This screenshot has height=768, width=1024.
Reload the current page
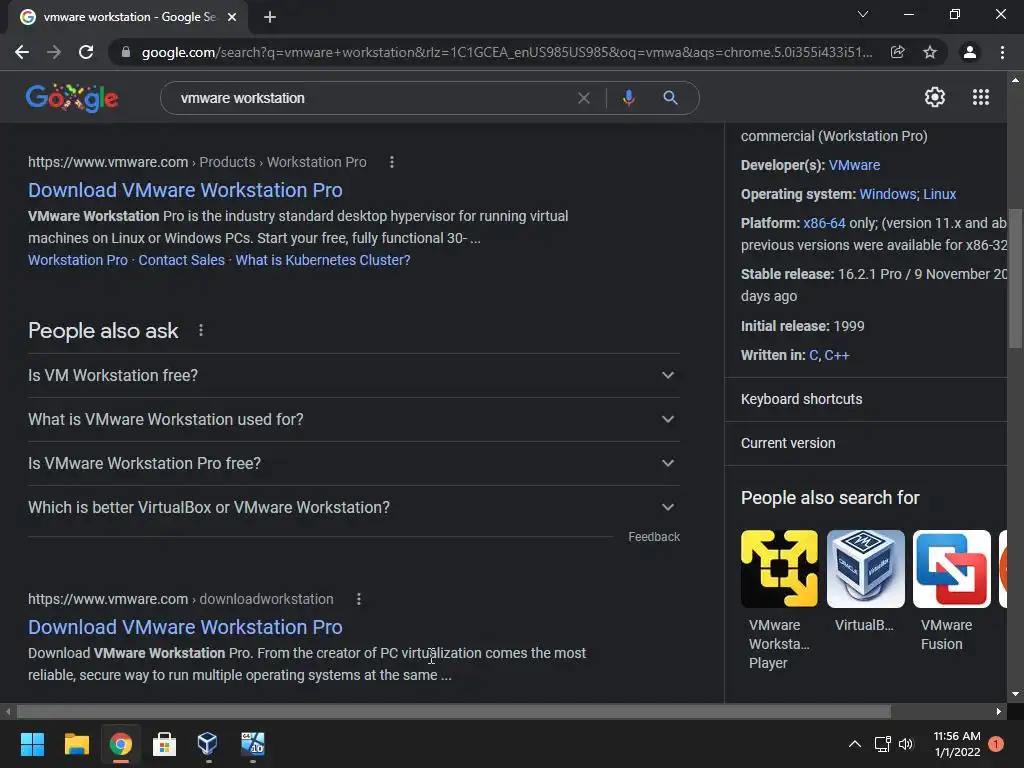coord(86,52)
